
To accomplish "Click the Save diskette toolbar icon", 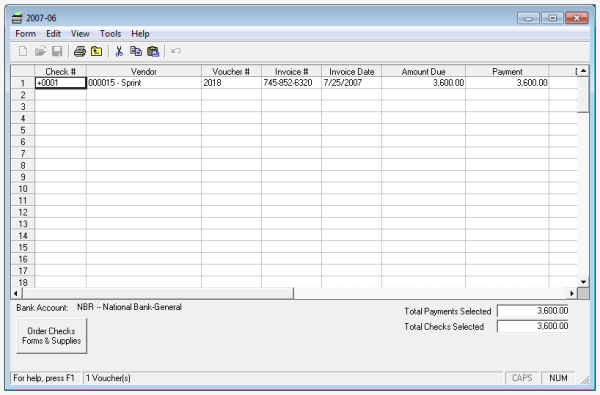I will (57, 51).
